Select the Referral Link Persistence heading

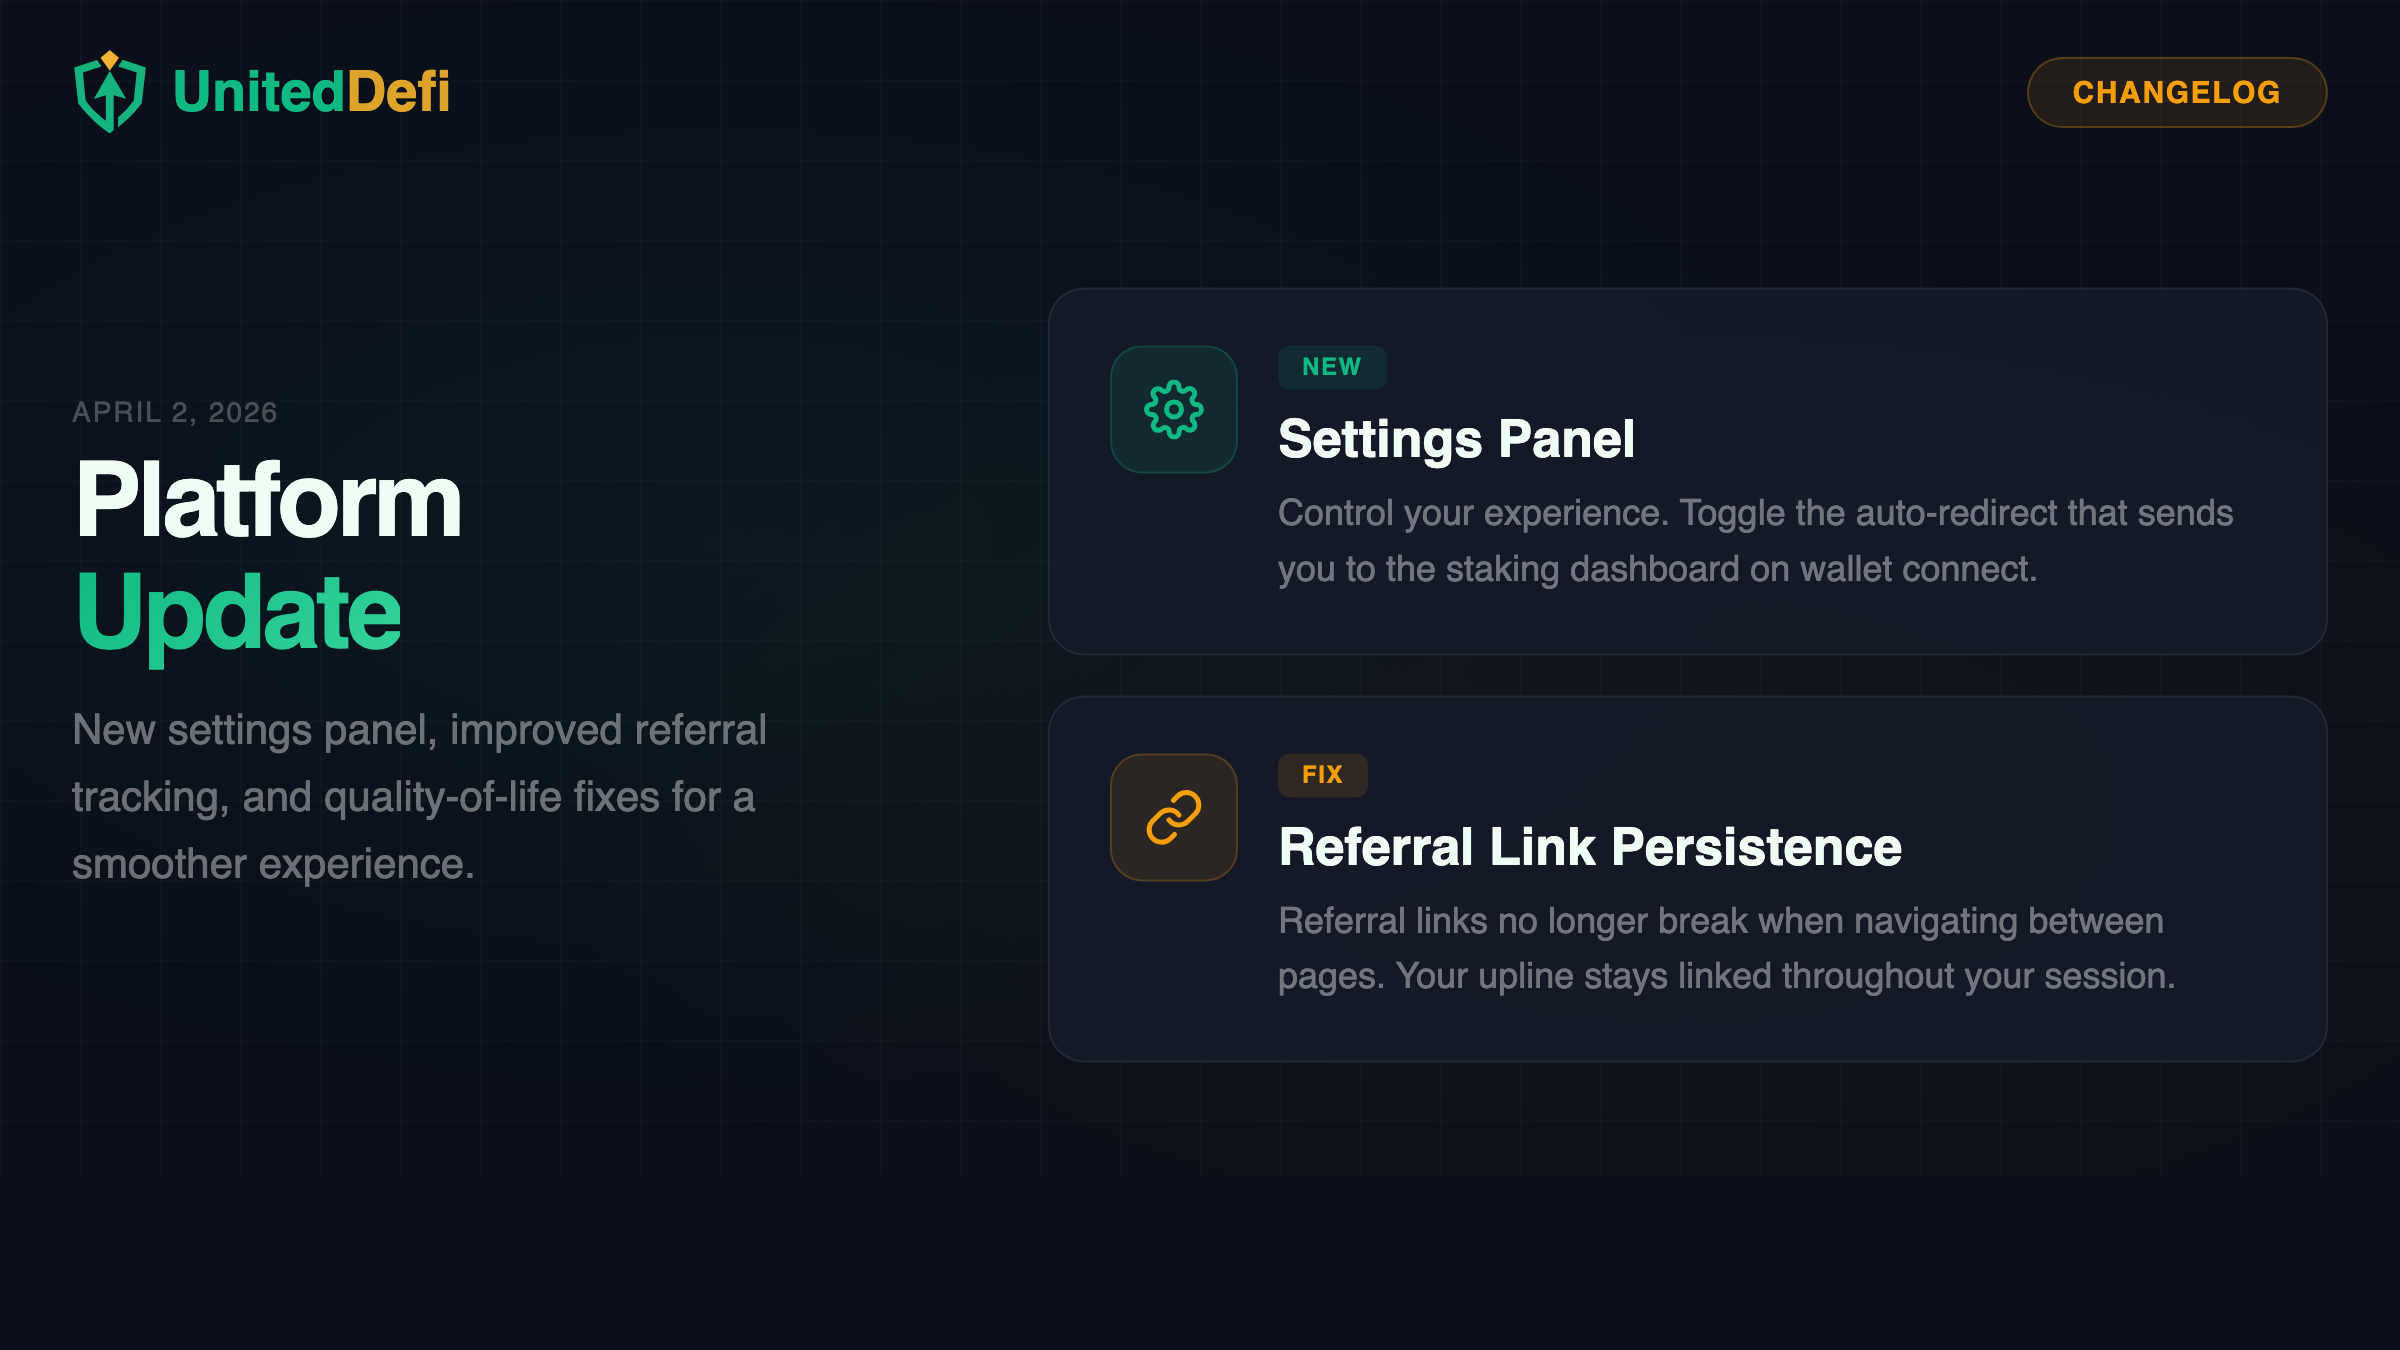pyautogui.click(x=1590, y=847)
